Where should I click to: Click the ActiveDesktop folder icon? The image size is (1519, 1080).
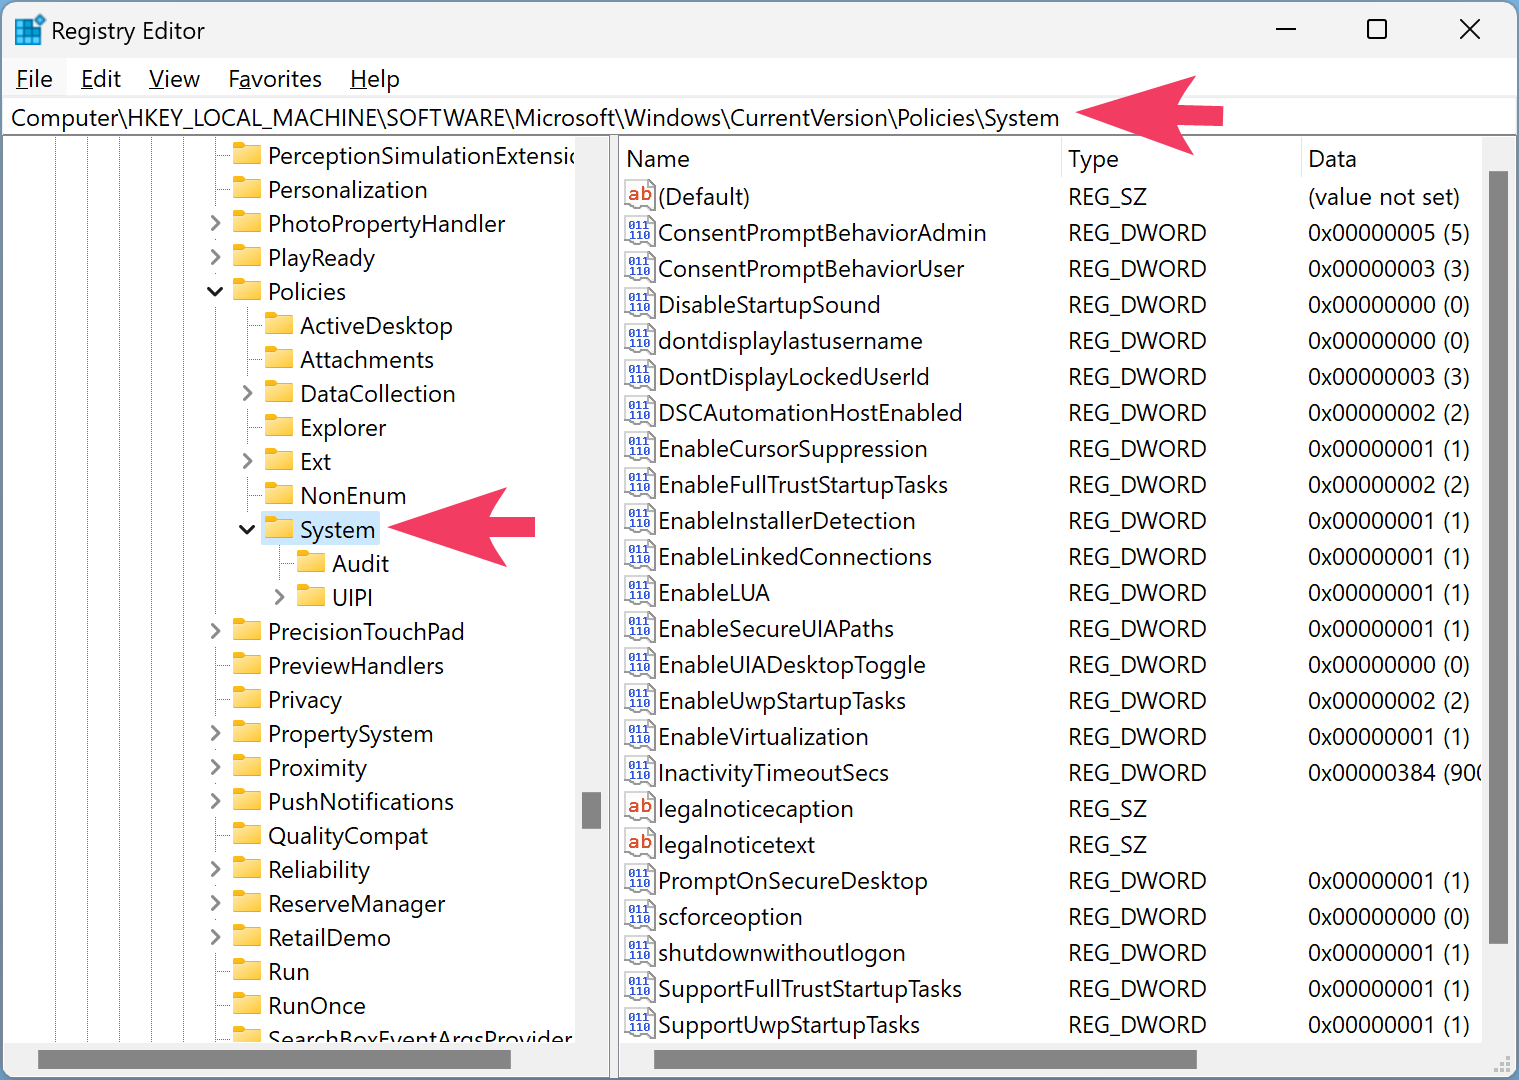click(279, 324)
